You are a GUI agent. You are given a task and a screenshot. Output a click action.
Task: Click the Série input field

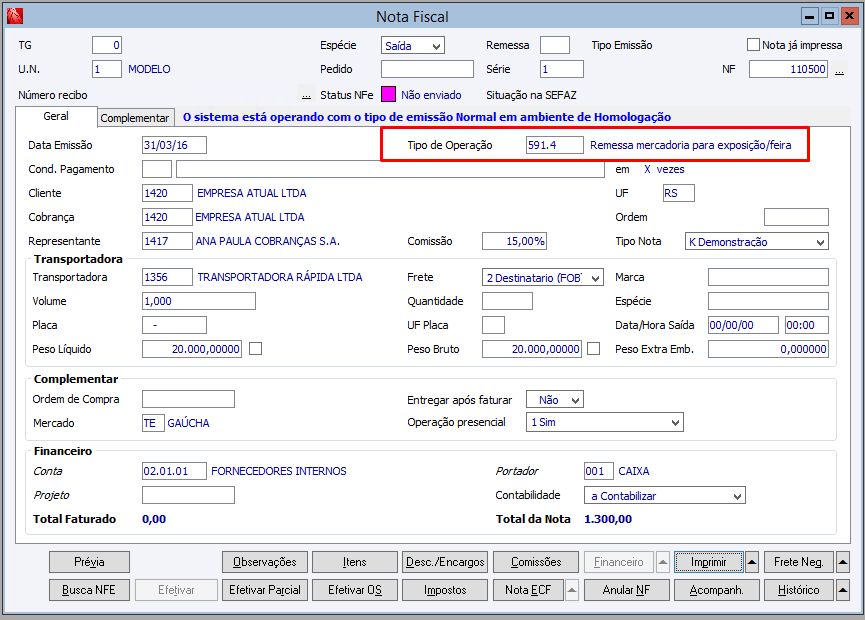562,69
